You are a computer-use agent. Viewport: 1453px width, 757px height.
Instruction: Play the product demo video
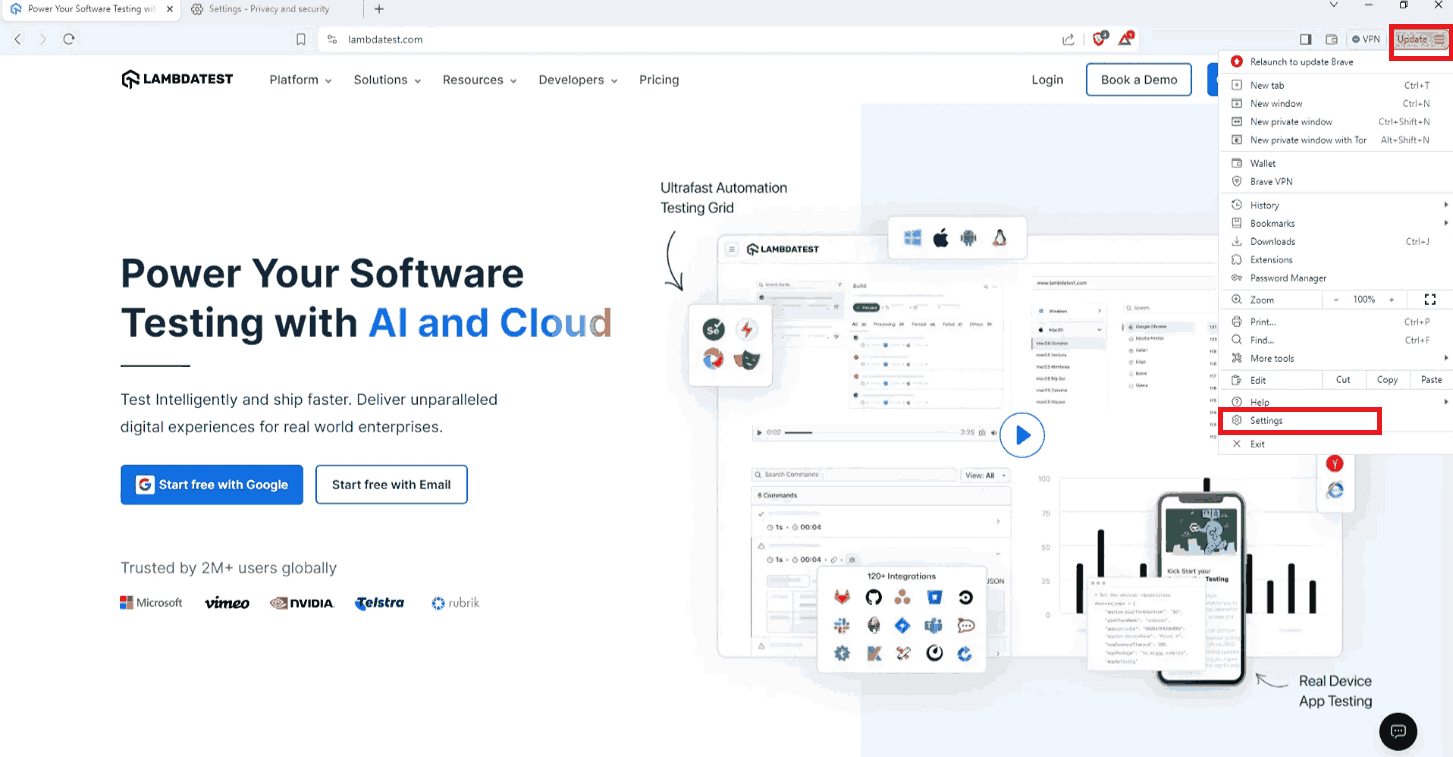(1022, 435)
